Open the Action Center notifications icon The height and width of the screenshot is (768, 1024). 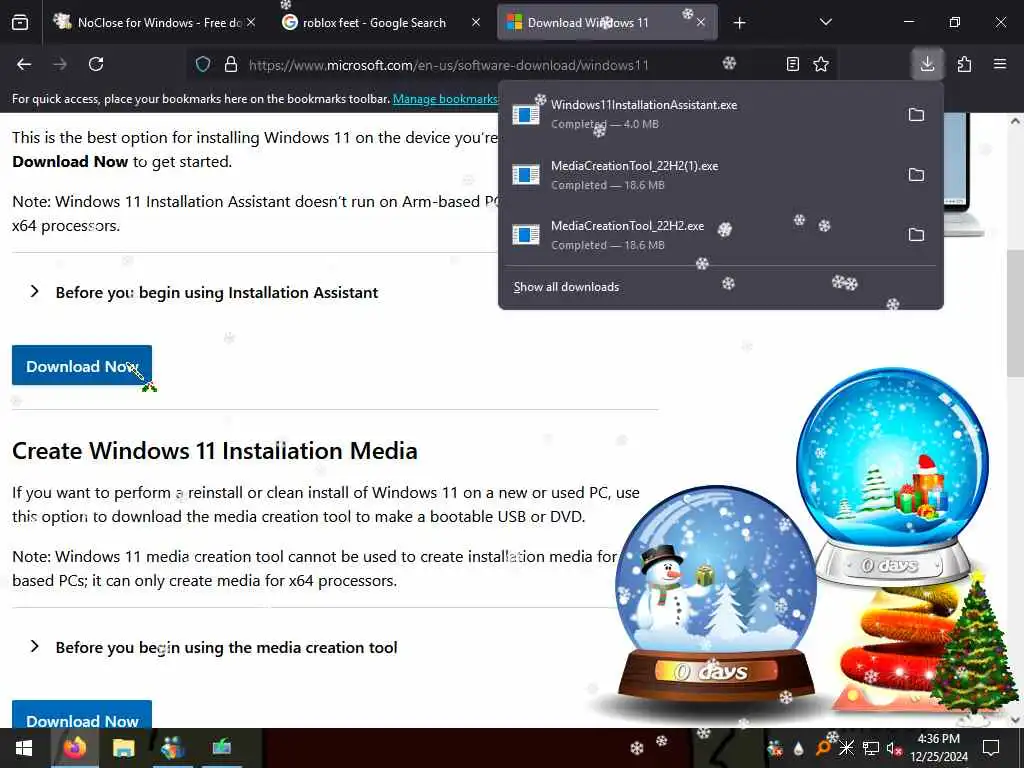[x=991, y=748]
